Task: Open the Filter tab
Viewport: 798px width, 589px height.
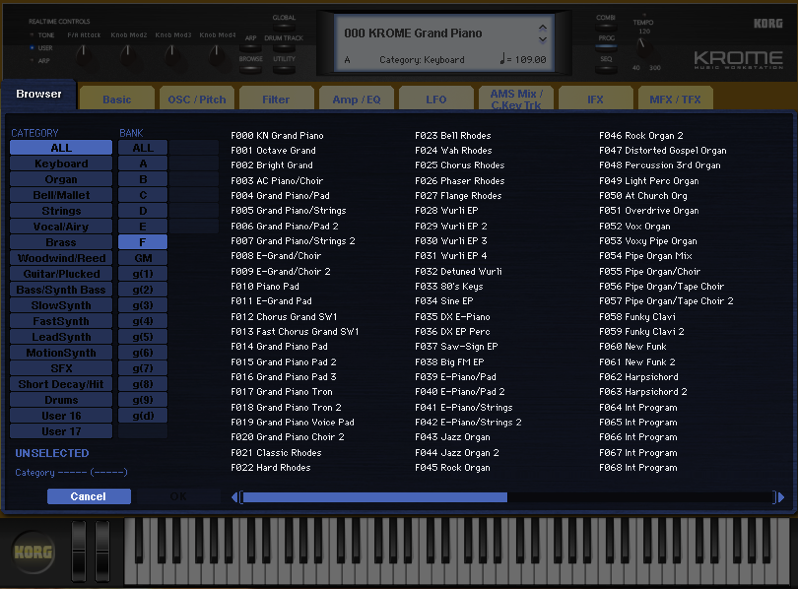Action: tap(276, 99)
